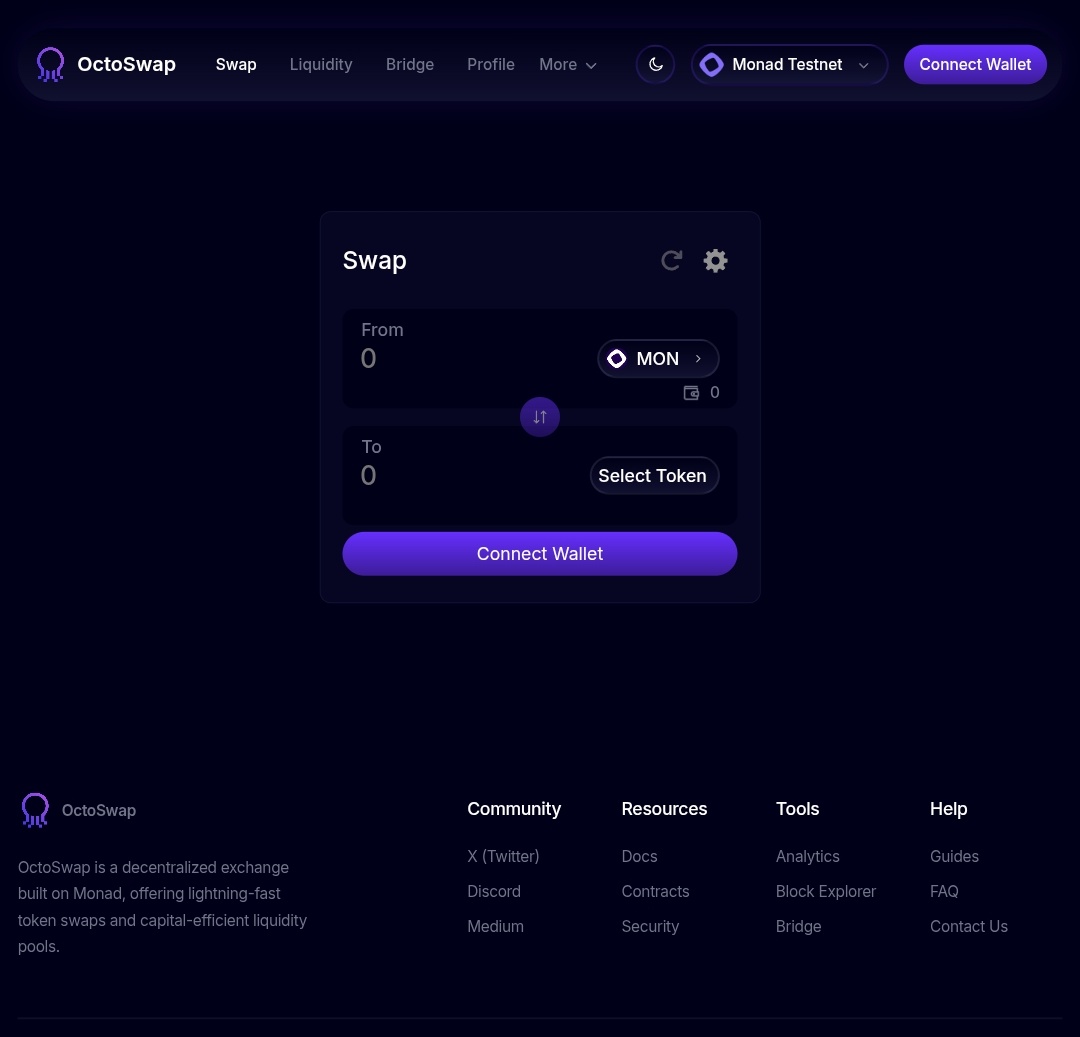1080x1037 pixels.
Task: Flip tokens with swap direction arrows button
Action: [539, 417]
